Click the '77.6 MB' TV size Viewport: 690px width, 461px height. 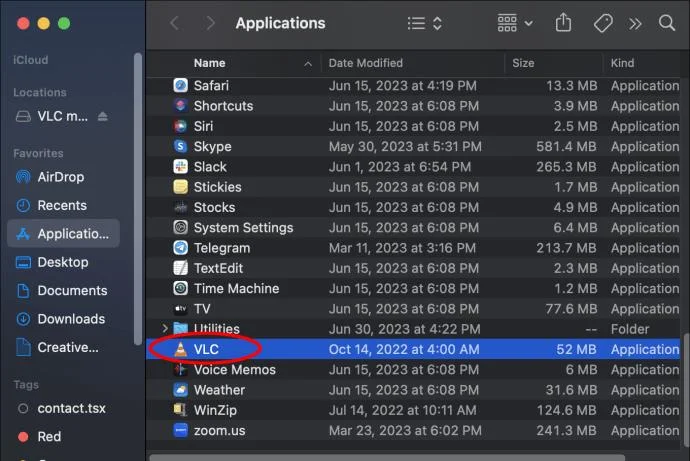571,309
